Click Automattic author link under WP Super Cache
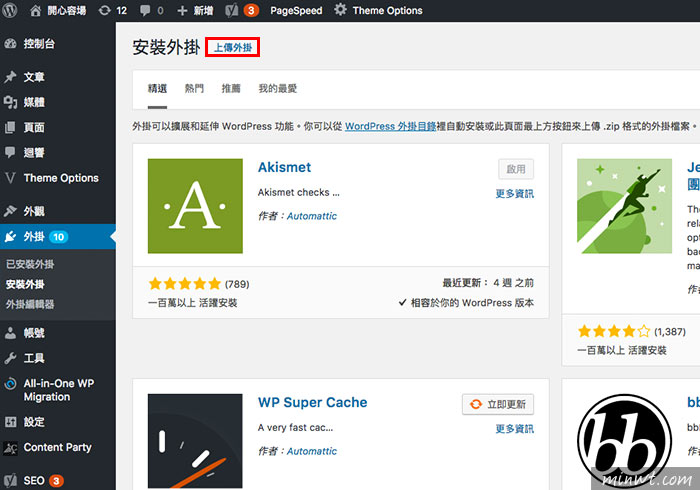Viewport: 700px width, 490px height. click(312, 451)
